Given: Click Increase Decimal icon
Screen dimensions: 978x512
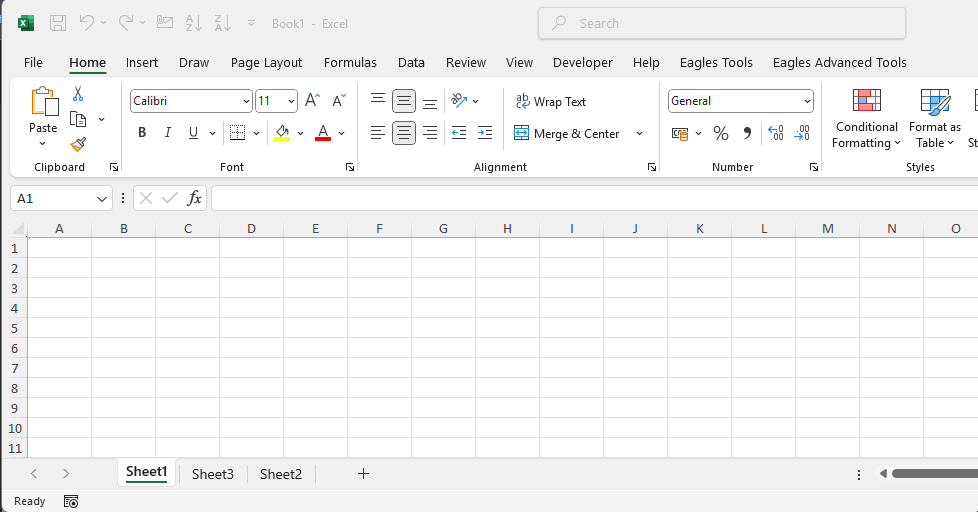Looking at the screenshot, I should point(775,133).
